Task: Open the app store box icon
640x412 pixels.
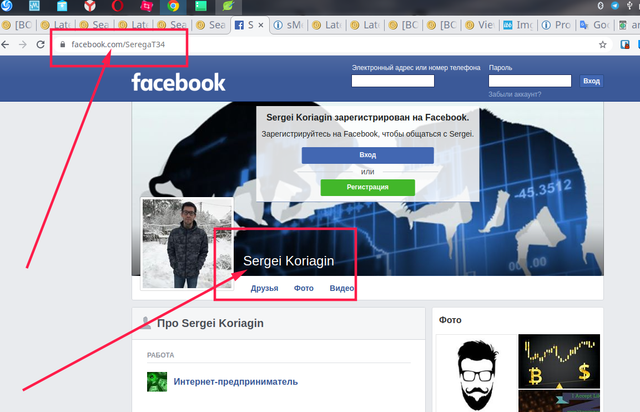Action: click(62, 5)
